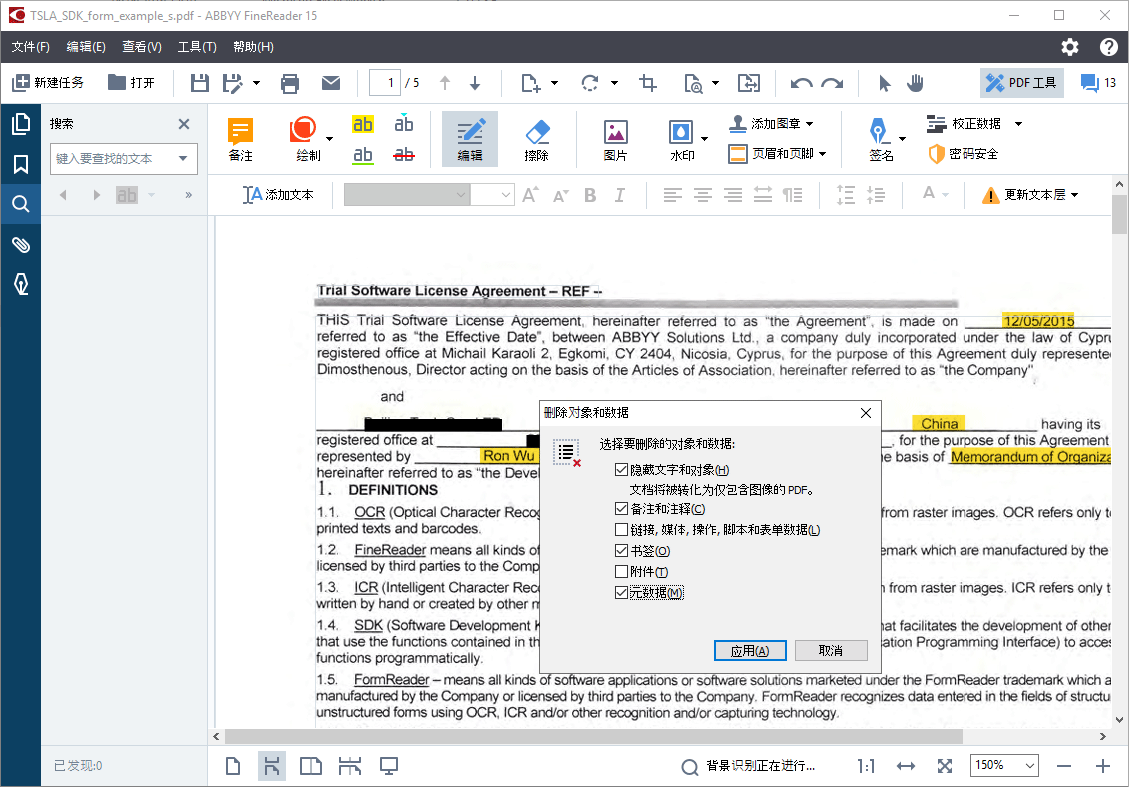This screenshot has height=788, width=1130.
Task: Open the 工具 menu
Action: point(196,46)
